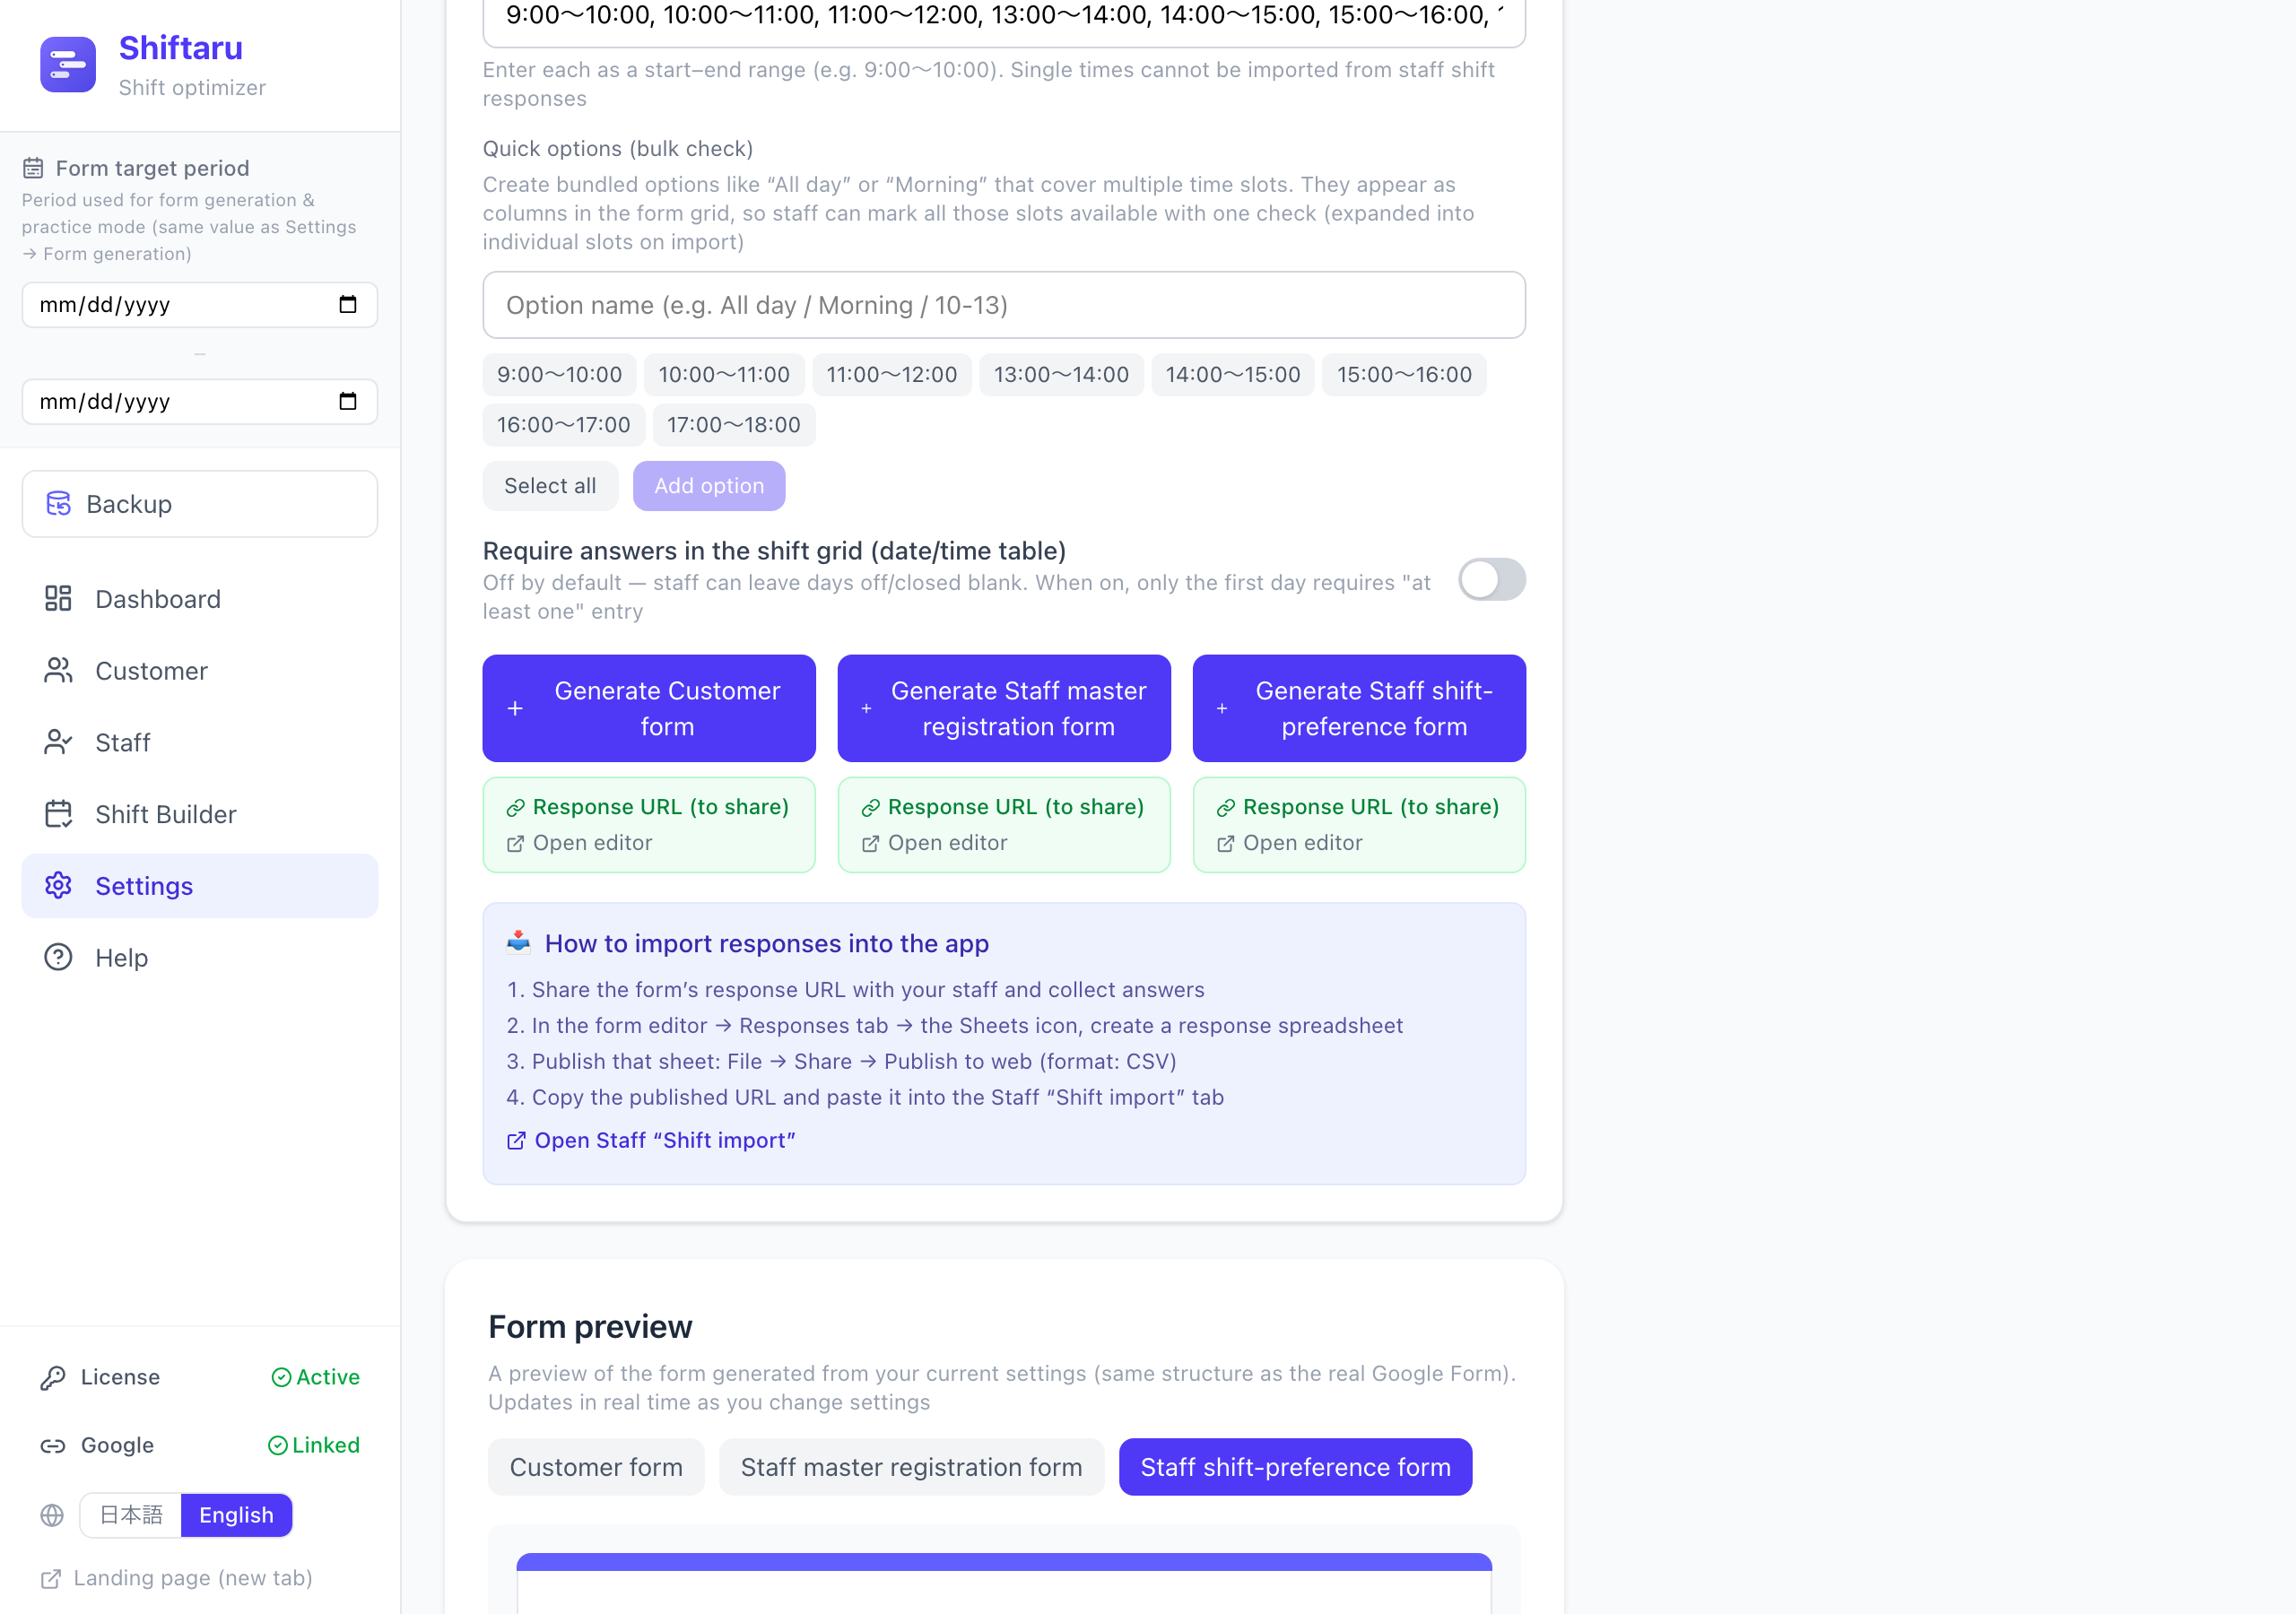Viewport: 2296px width, 1614px height.
Task: Open the Staff section
Action: coord(200,742)
